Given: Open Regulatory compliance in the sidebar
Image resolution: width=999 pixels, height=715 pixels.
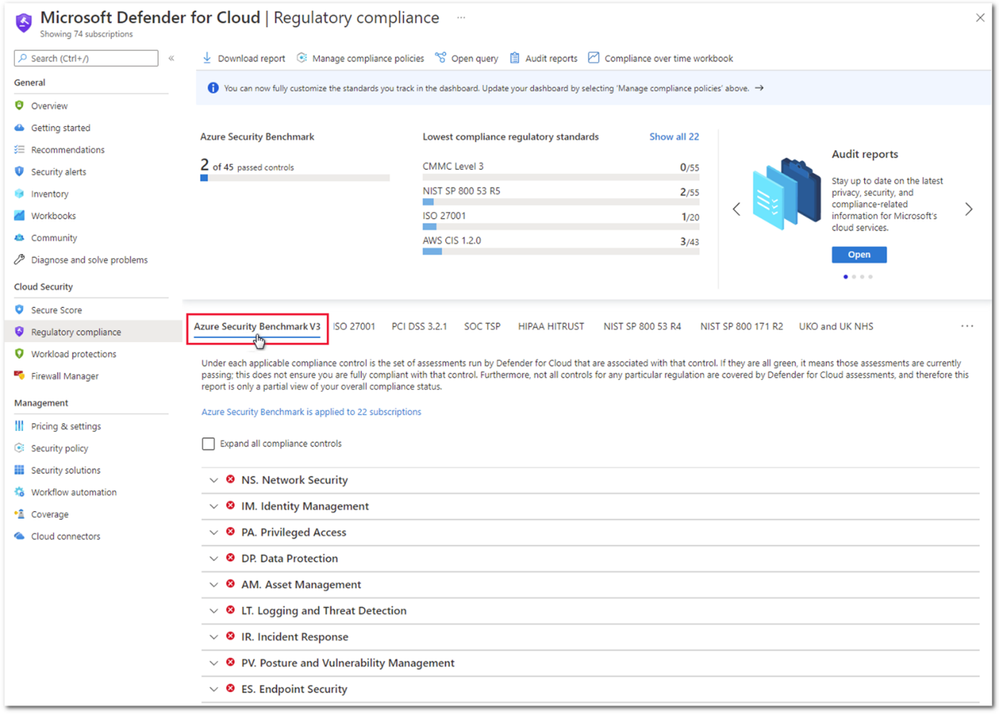Looking at the screenshot, I should click(x=92, y=331).
